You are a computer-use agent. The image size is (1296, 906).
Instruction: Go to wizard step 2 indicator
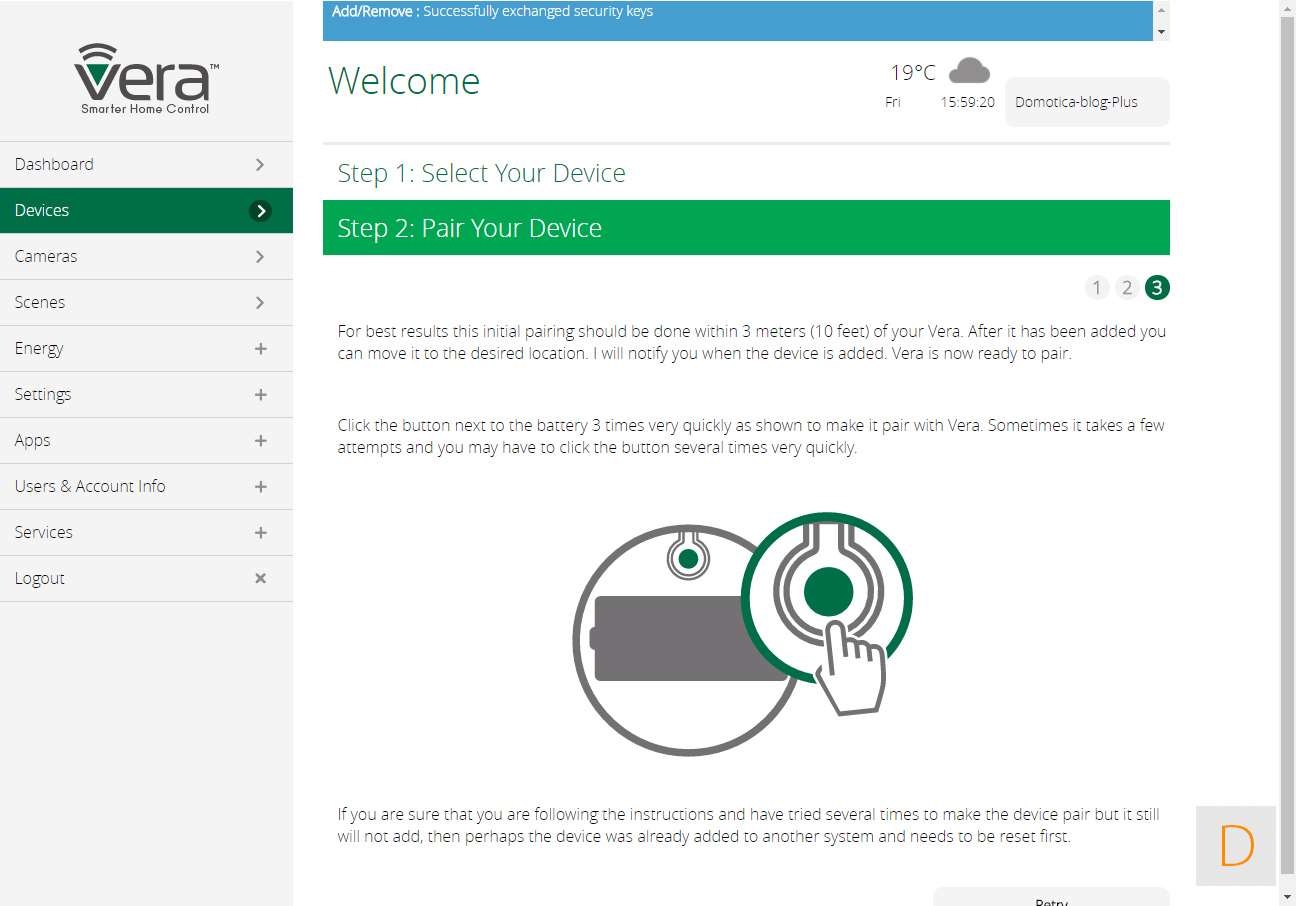(x=1126, y=288)
